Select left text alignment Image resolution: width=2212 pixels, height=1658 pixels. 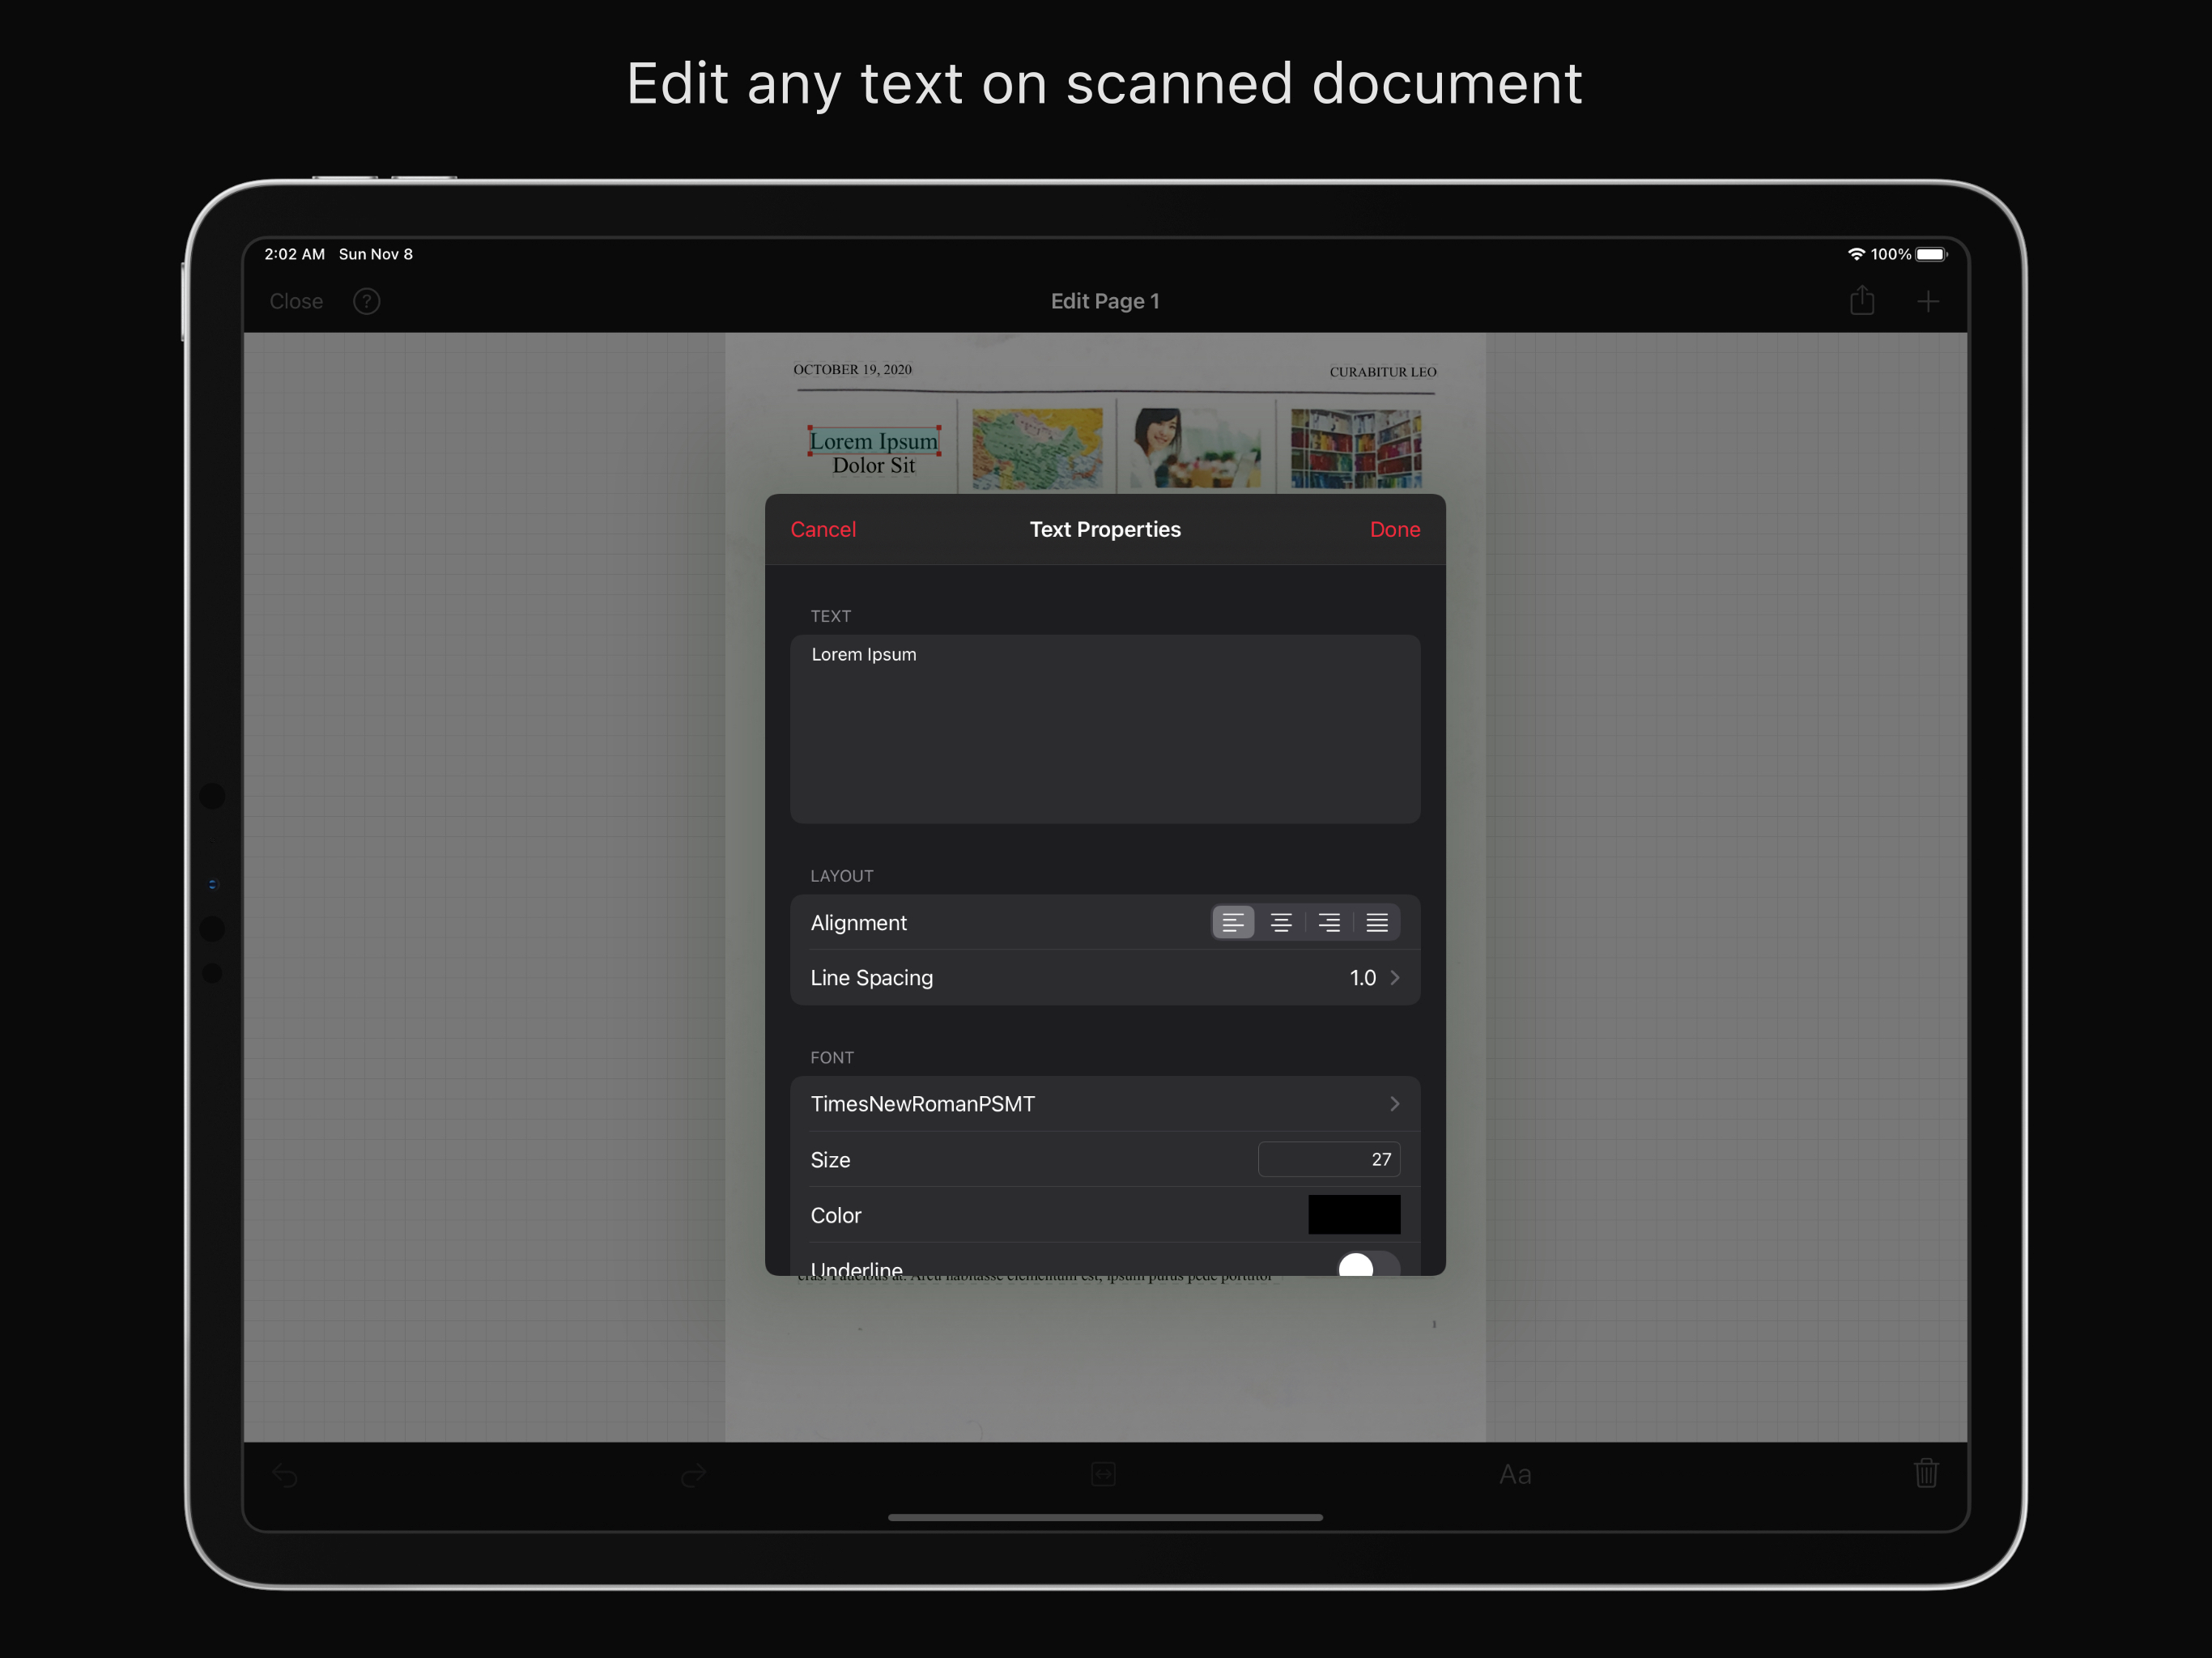[x=1233, y=922]
